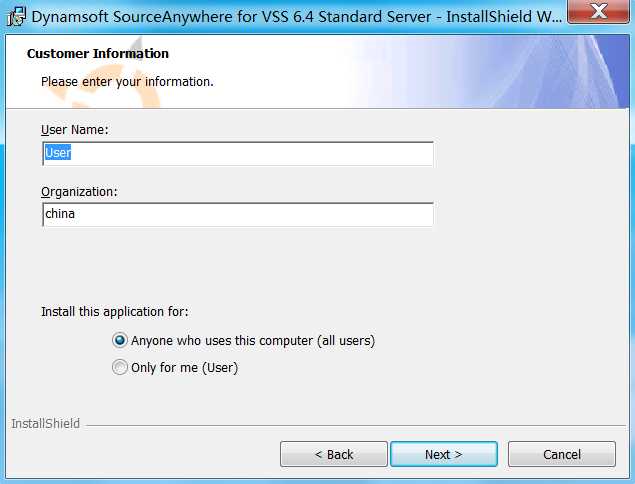Click the 'User Name:' label
The height and width of the screenshot is (484, 635).
pos(74,130)
